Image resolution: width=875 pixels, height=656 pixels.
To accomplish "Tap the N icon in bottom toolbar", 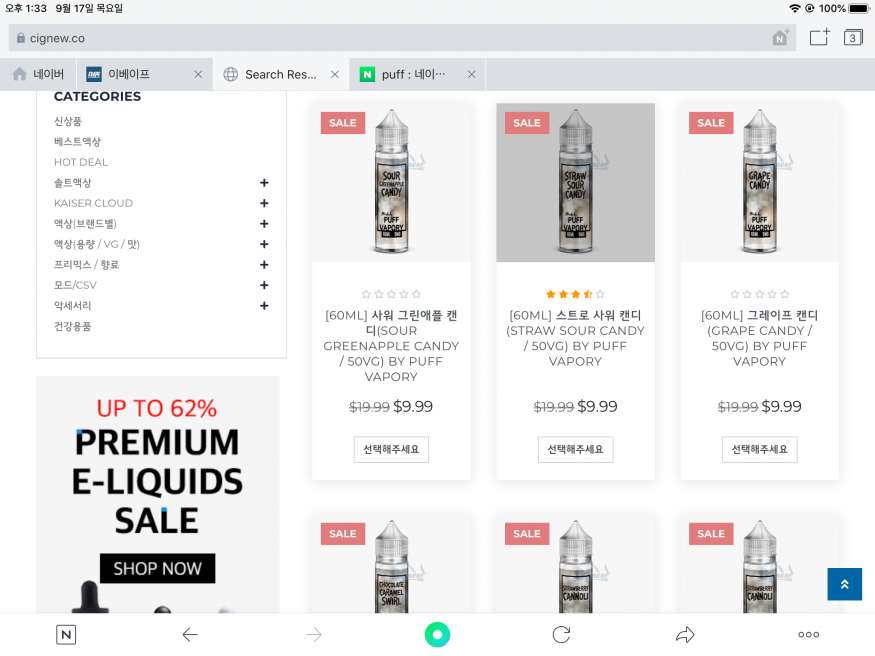I will click(66, 634).
